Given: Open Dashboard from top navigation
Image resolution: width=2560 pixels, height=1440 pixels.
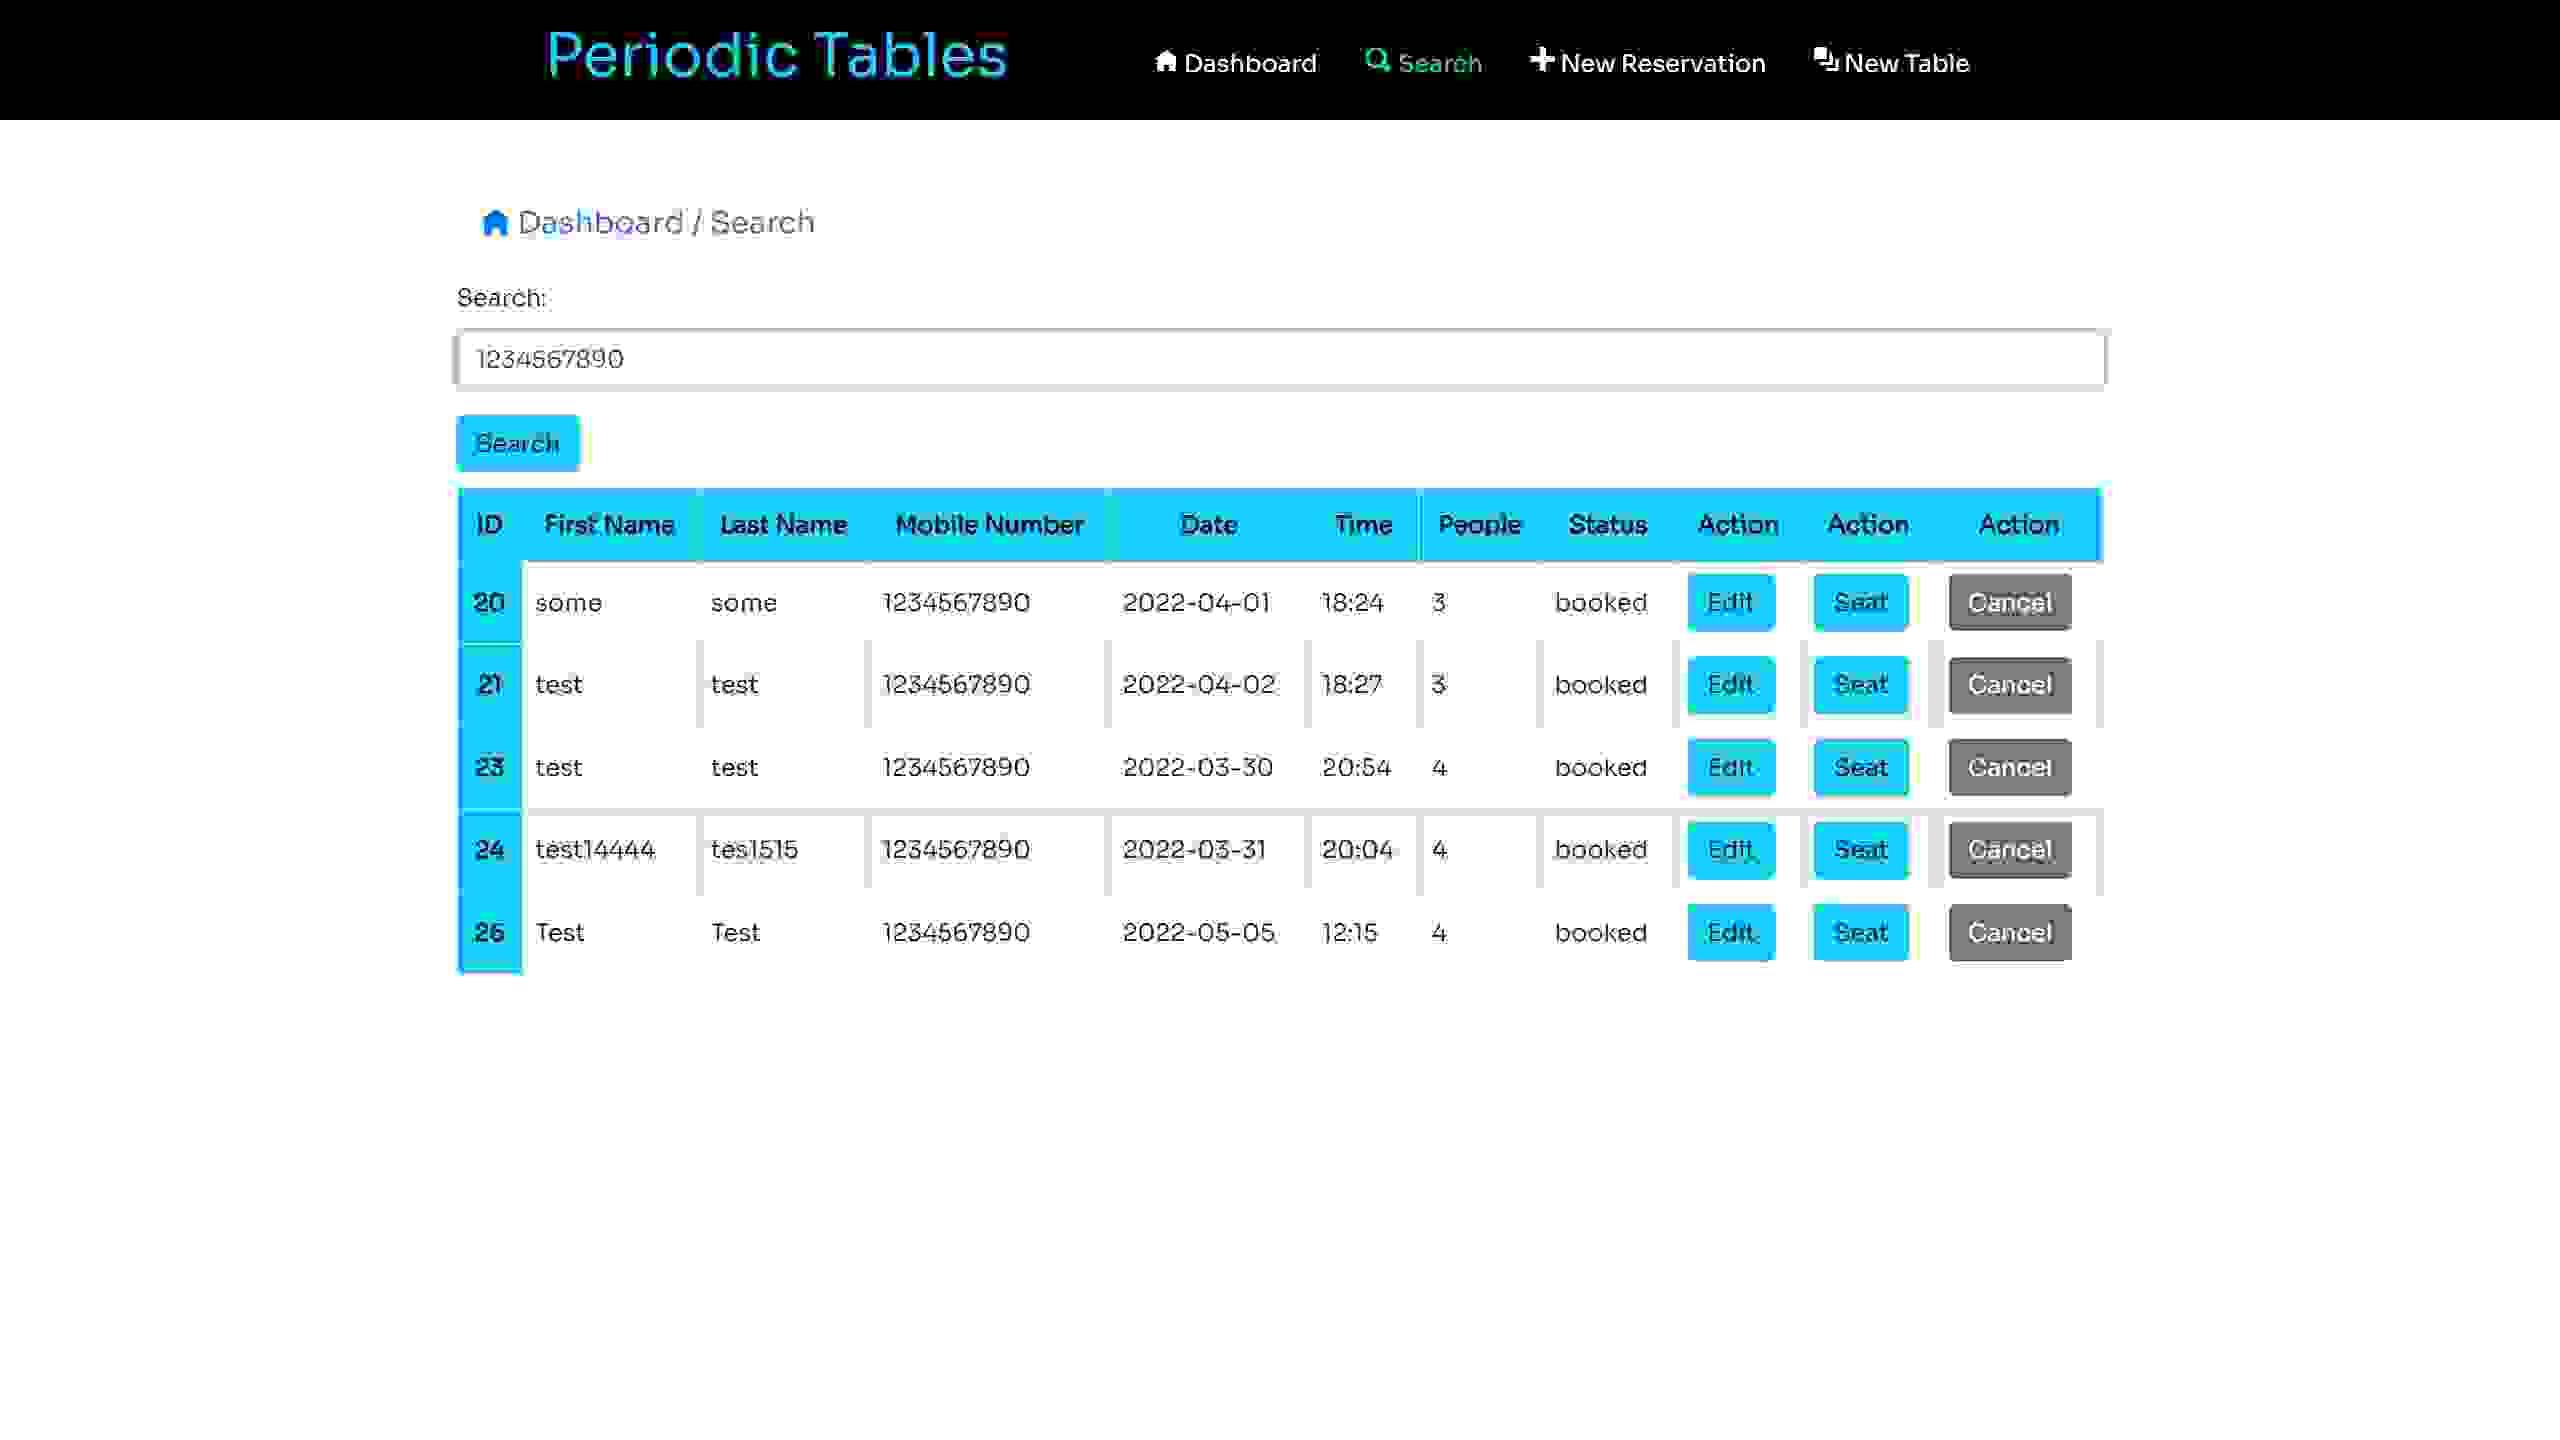Looking at the screenshot, I should [x=1234, y=62].
